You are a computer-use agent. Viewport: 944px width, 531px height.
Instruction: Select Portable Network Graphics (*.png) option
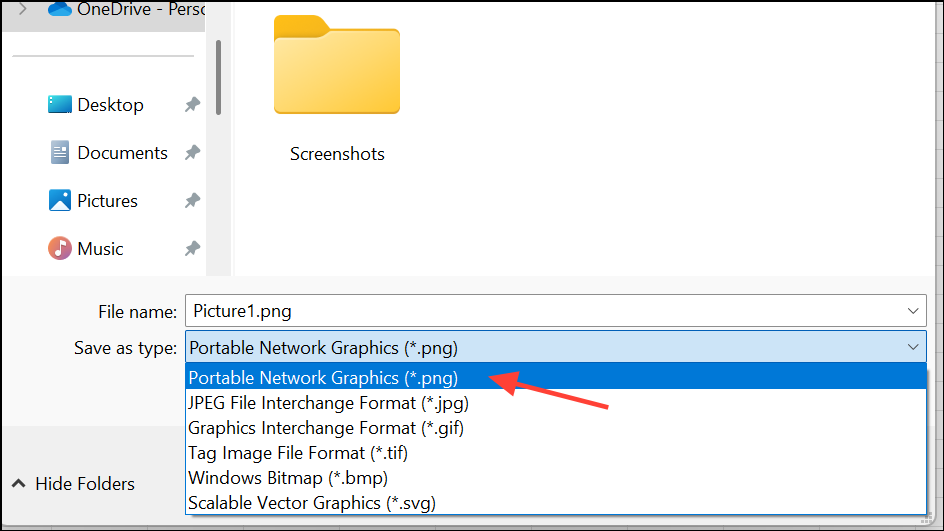[x=323, y=378]
